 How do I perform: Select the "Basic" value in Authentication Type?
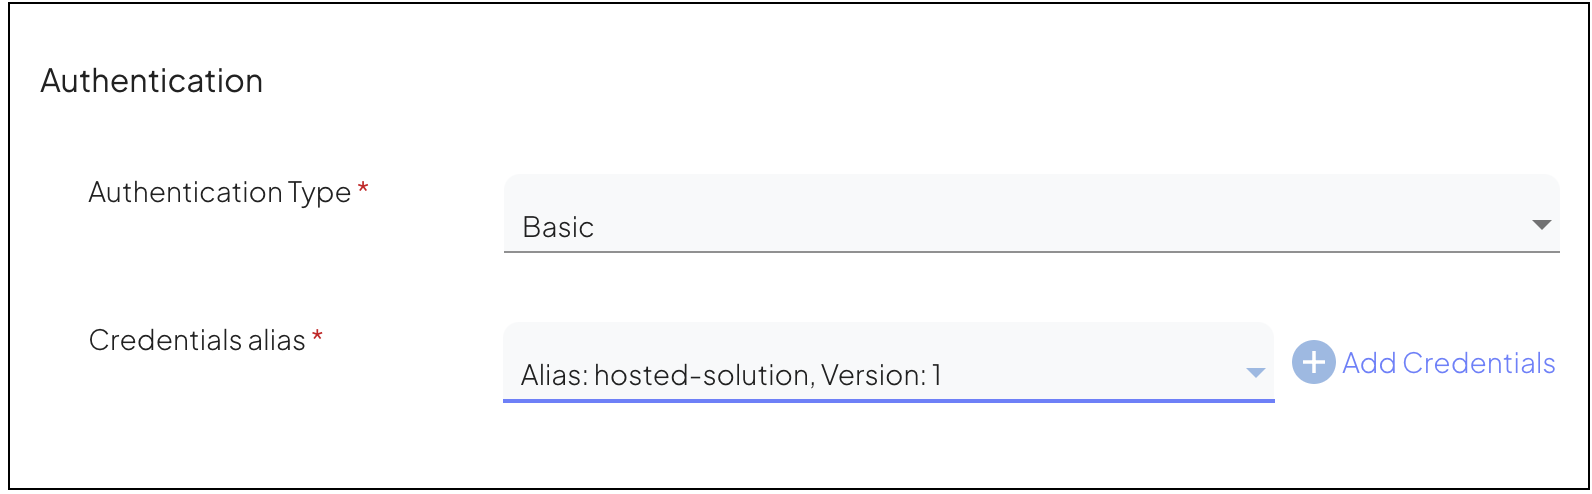(558, 228)
